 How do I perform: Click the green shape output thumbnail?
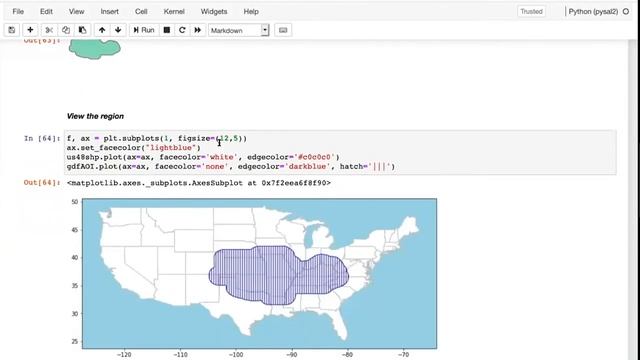click(95, 49)
